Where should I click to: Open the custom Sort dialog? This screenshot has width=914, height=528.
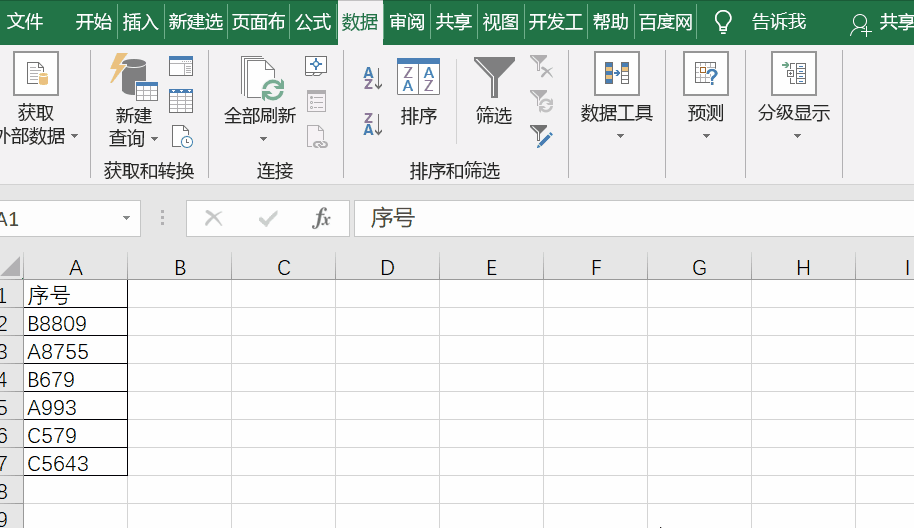[x=418, y=76]
